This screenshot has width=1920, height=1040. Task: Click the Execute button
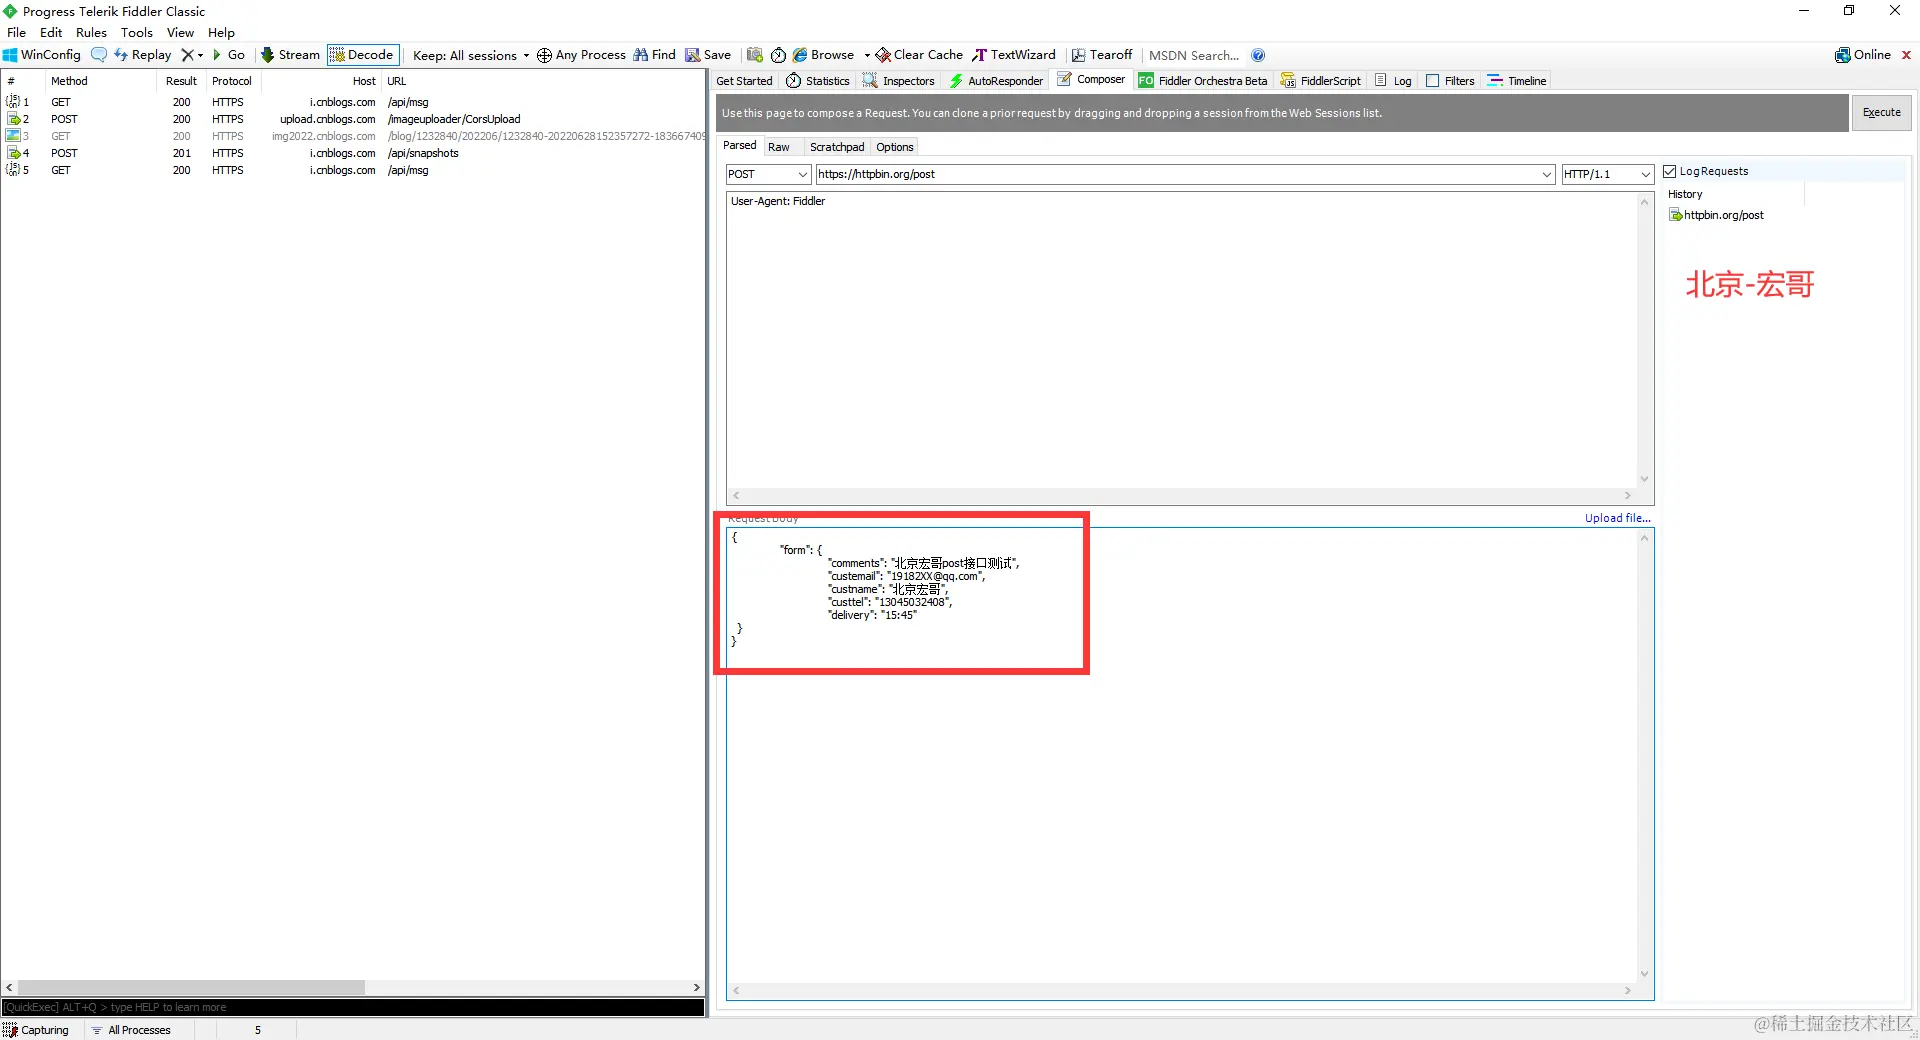click(x=1881, y=113)
